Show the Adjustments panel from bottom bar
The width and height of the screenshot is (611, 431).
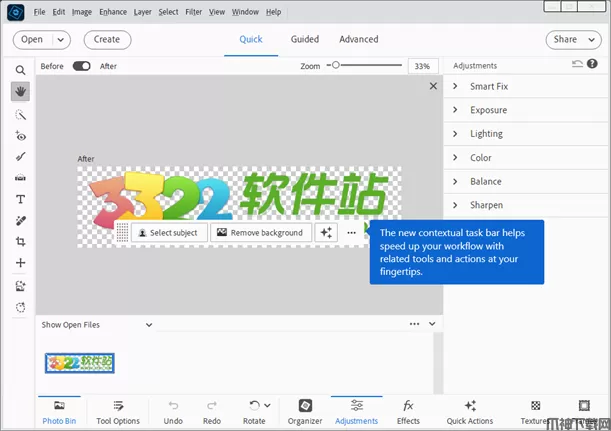[357, 412]
